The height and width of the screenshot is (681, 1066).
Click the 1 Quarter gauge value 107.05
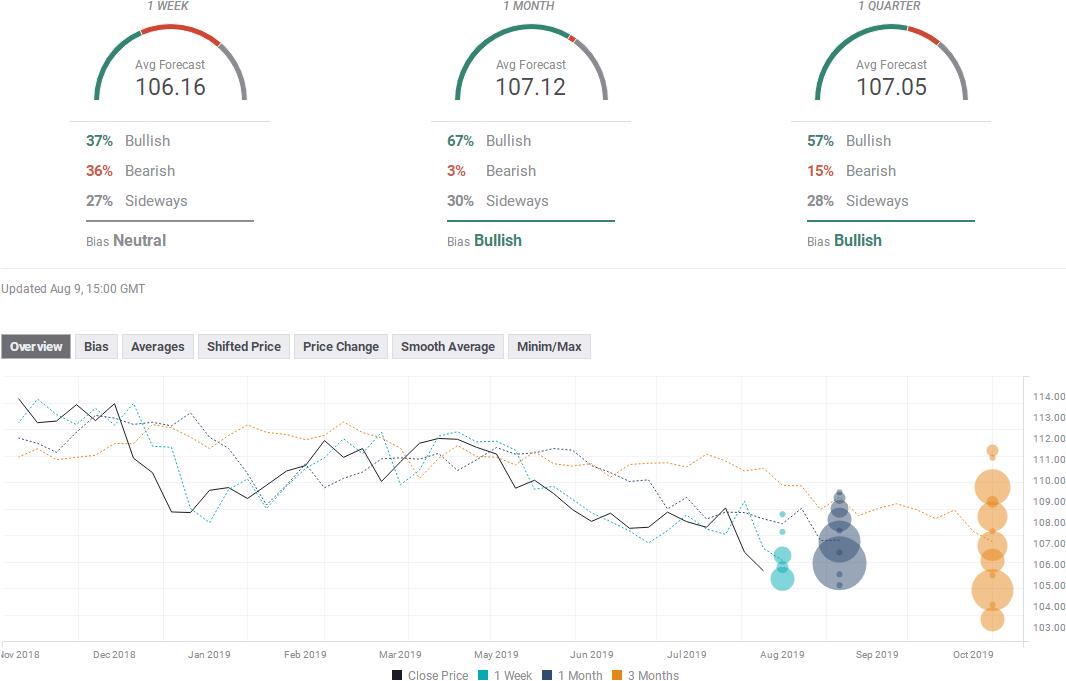click(891, 87)
